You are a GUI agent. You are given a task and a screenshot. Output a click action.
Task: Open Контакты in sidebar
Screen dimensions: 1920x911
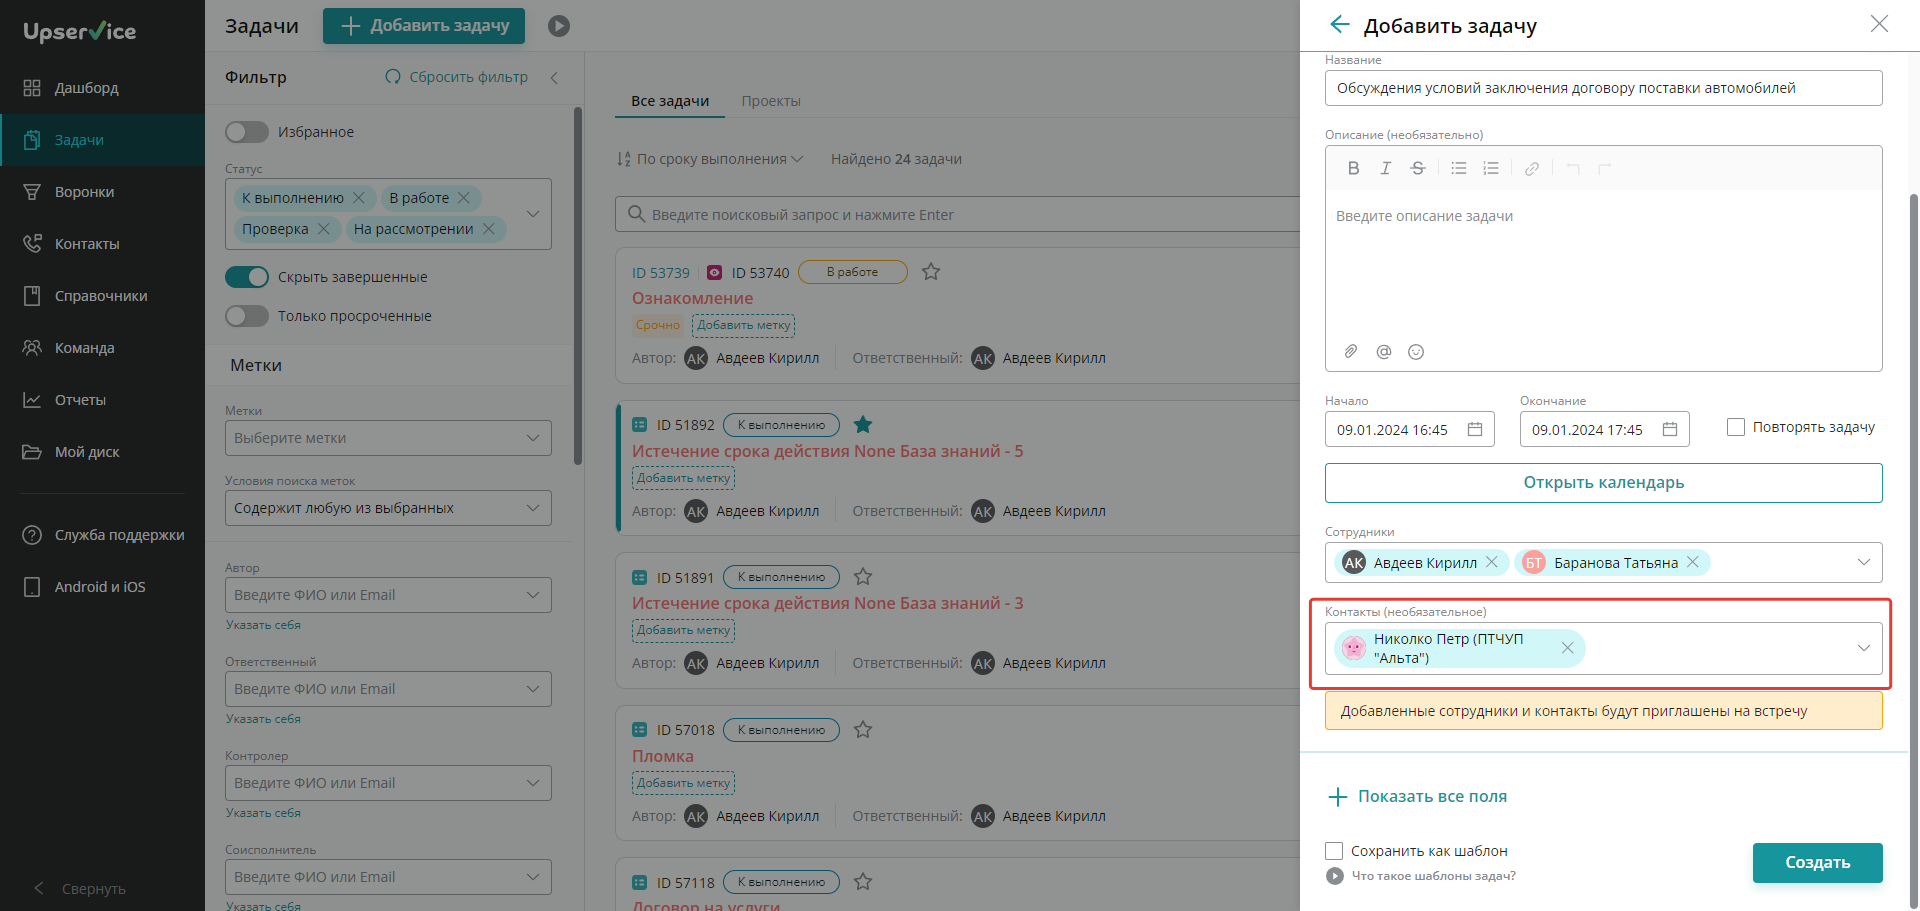point(102,244)
